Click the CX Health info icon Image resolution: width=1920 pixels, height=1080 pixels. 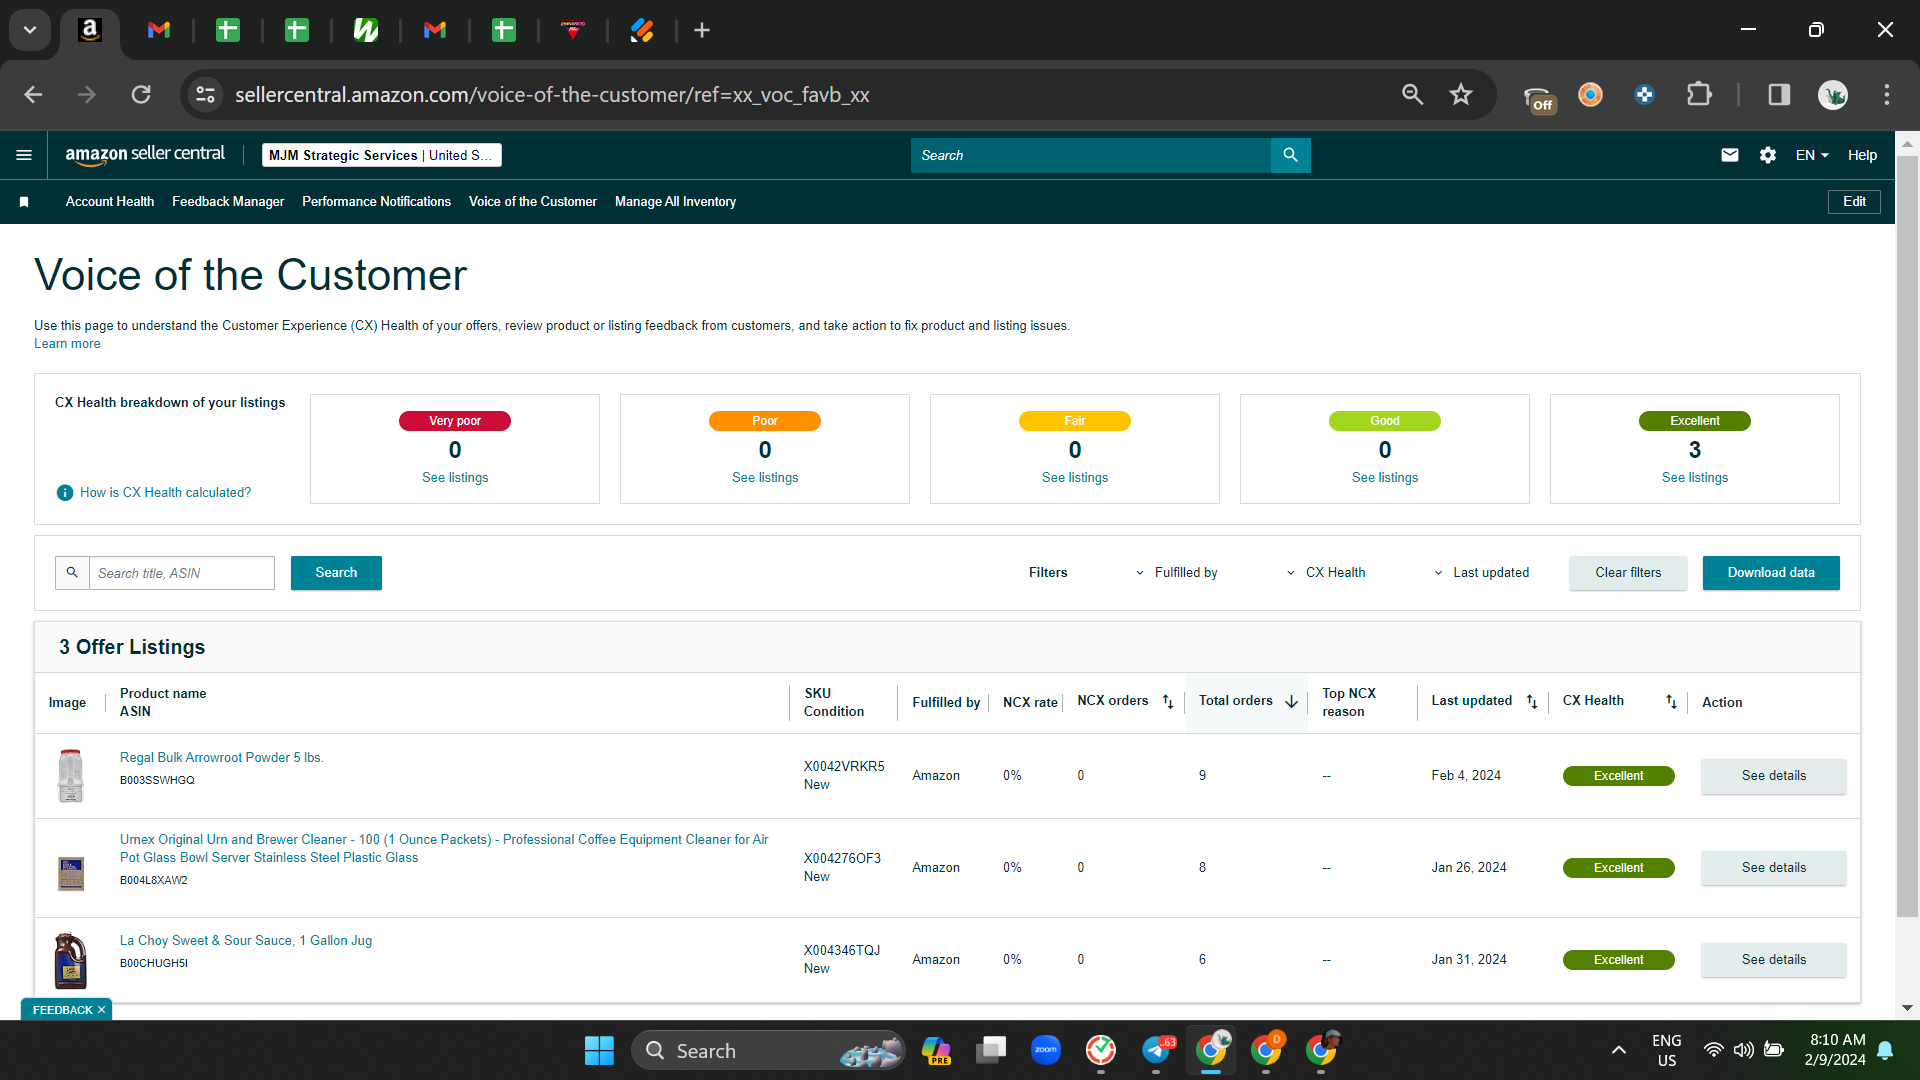pyautogui.click(x=65, y=493)
